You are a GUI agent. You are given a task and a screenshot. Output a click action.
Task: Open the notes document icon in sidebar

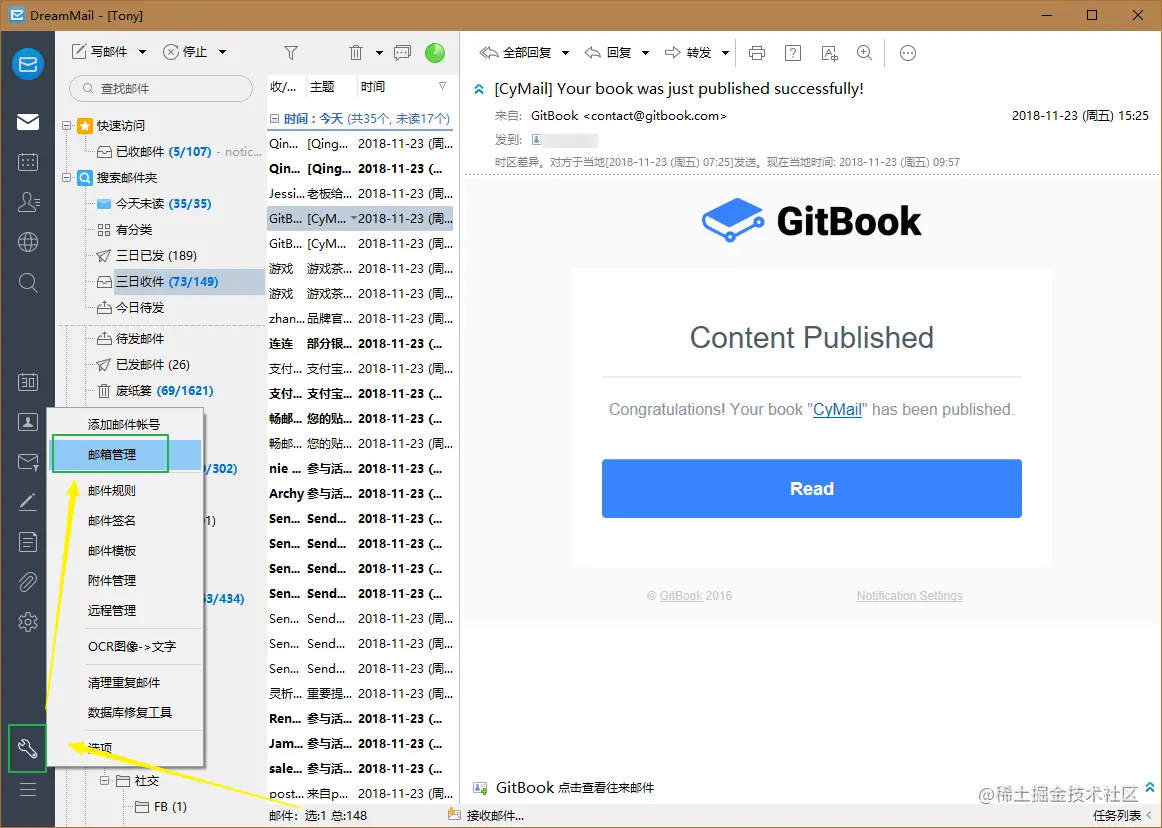point(28,542)
